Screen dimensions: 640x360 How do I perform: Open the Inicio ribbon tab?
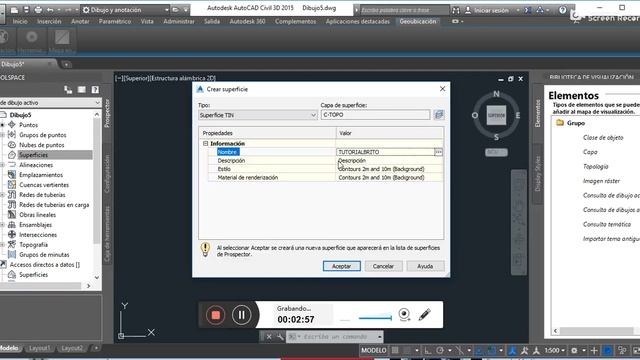tap(20, 21)
